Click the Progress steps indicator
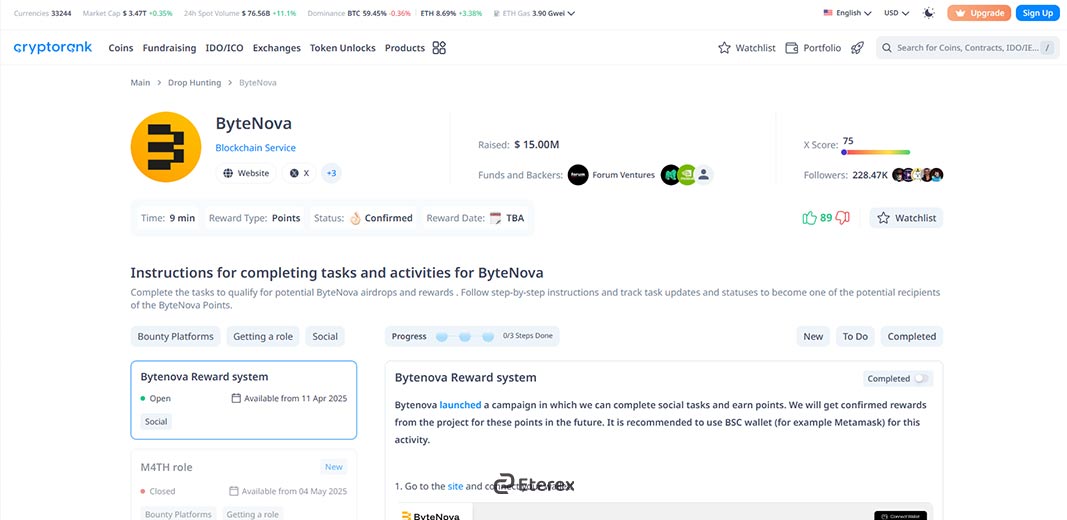1067x520 pixels. 472,336
